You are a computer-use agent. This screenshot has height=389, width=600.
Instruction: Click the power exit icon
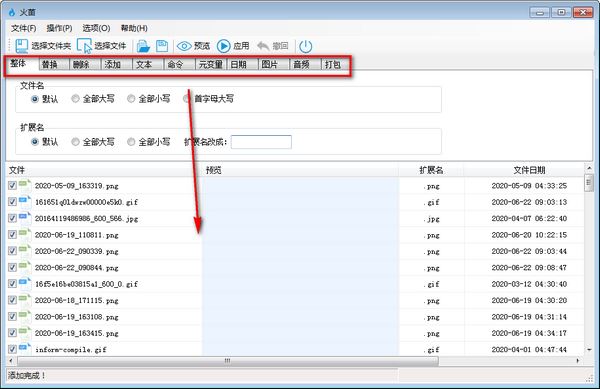coord(305,47)
